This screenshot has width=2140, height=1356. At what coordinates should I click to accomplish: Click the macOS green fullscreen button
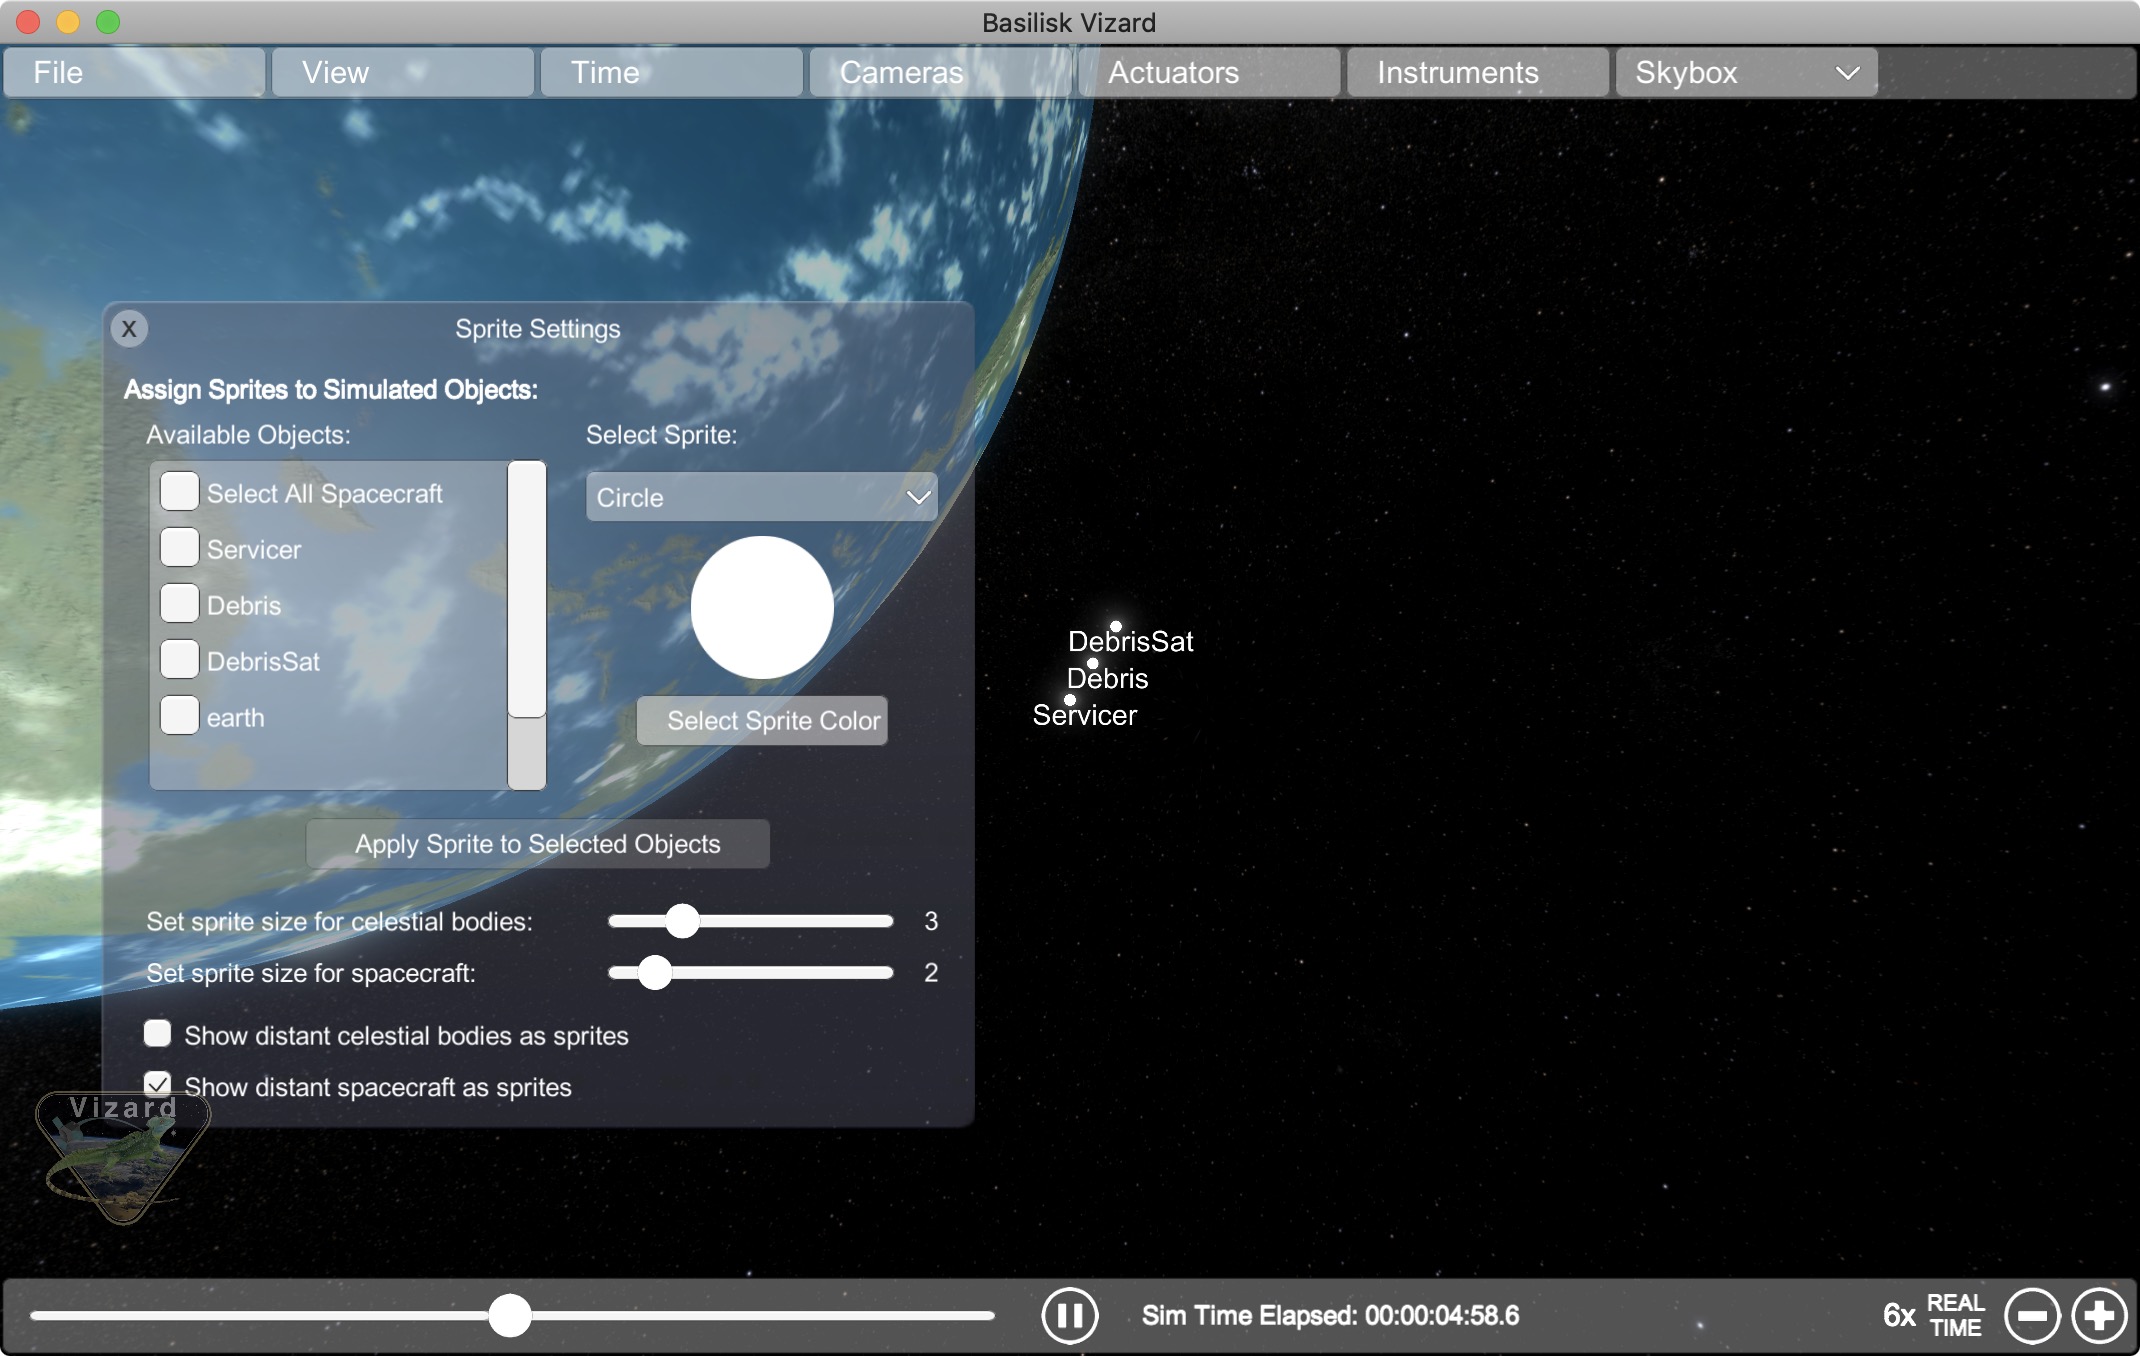pyautogui.click(x=108, y=21)
